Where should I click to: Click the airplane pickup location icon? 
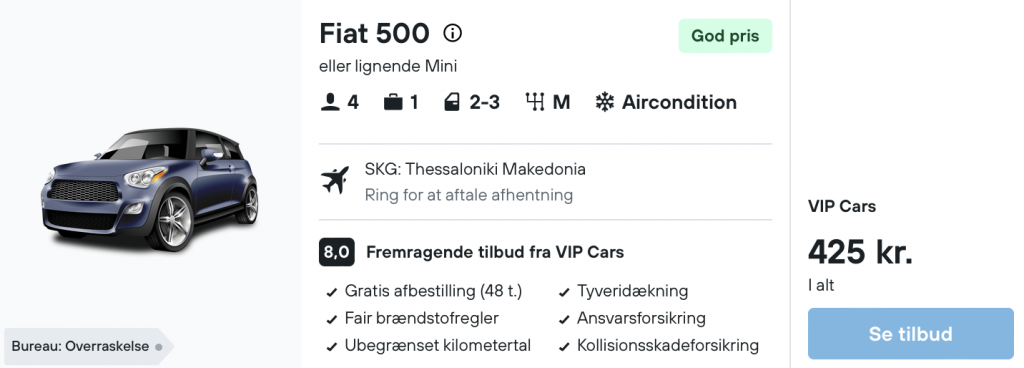pyautogui.click(x=335, y=181)
